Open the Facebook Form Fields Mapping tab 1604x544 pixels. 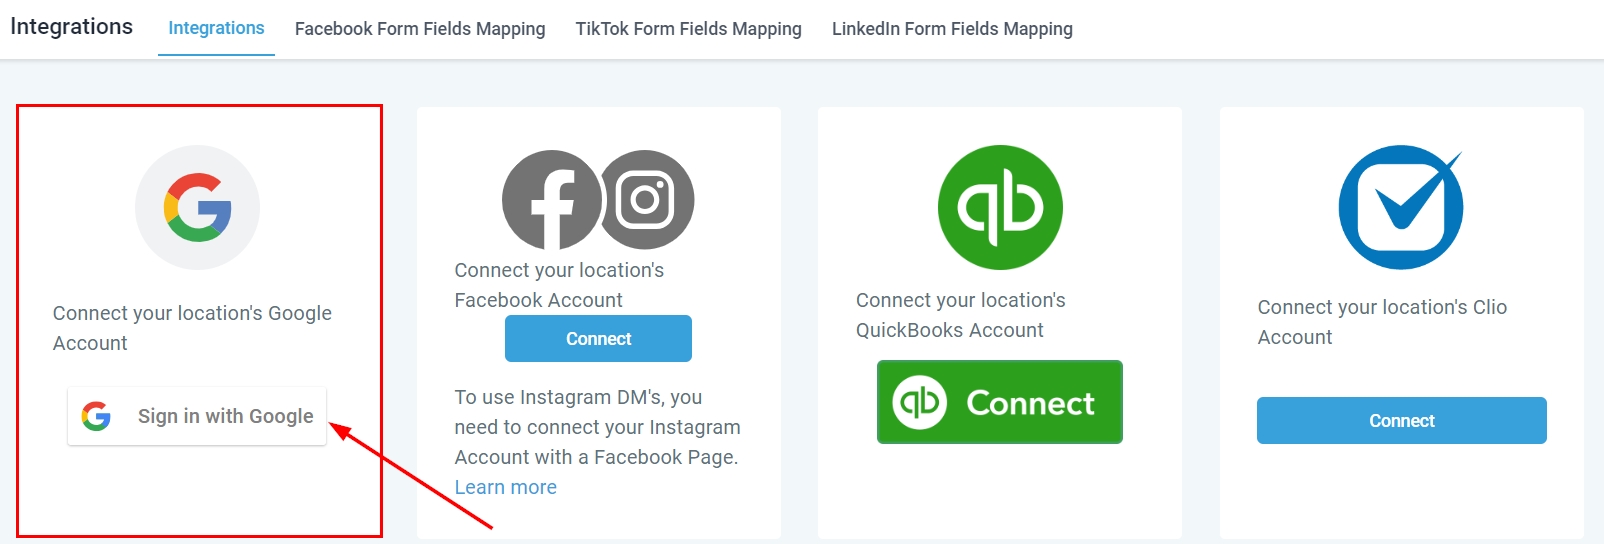coord(420,29)
